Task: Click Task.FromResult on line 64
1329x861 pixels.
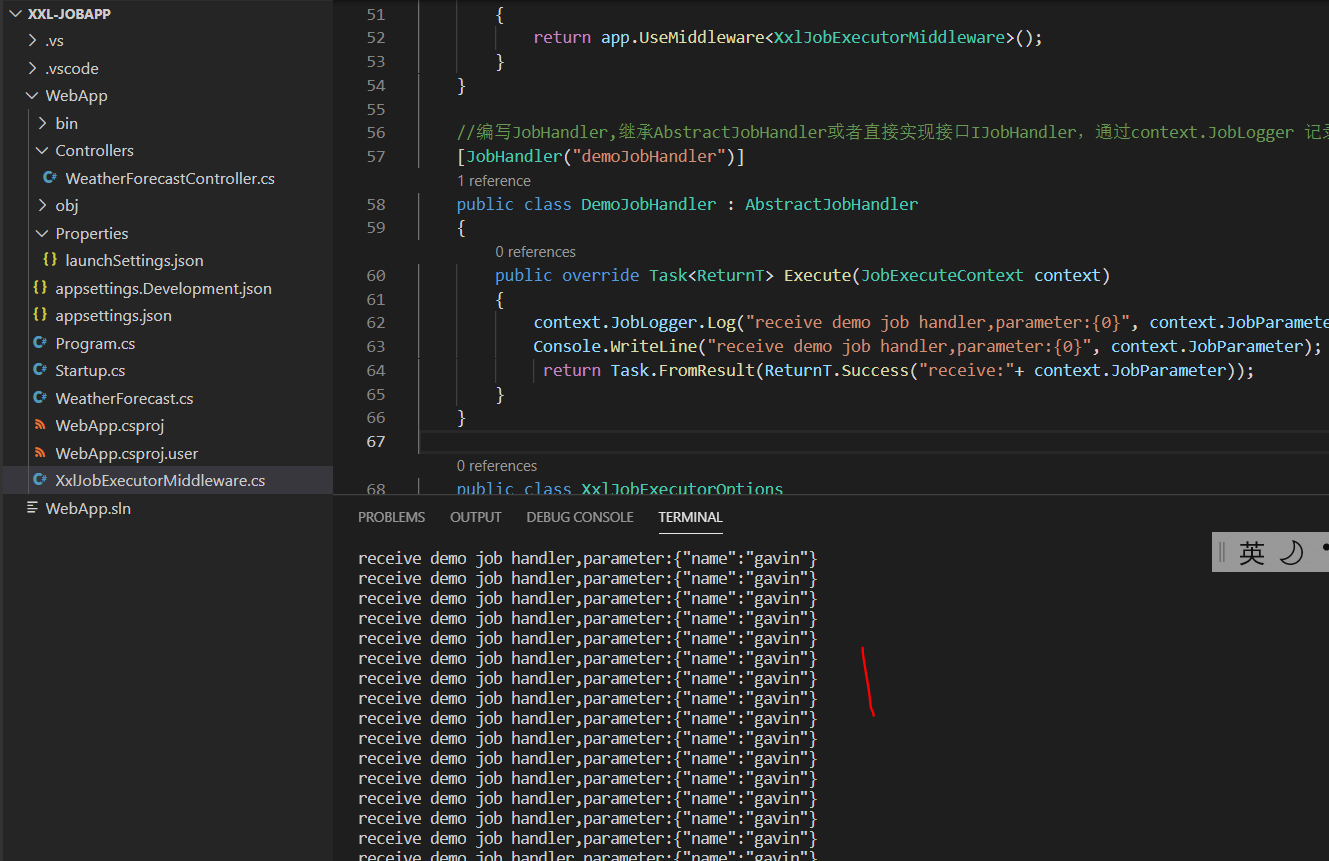Action: [x=683, y=371]
